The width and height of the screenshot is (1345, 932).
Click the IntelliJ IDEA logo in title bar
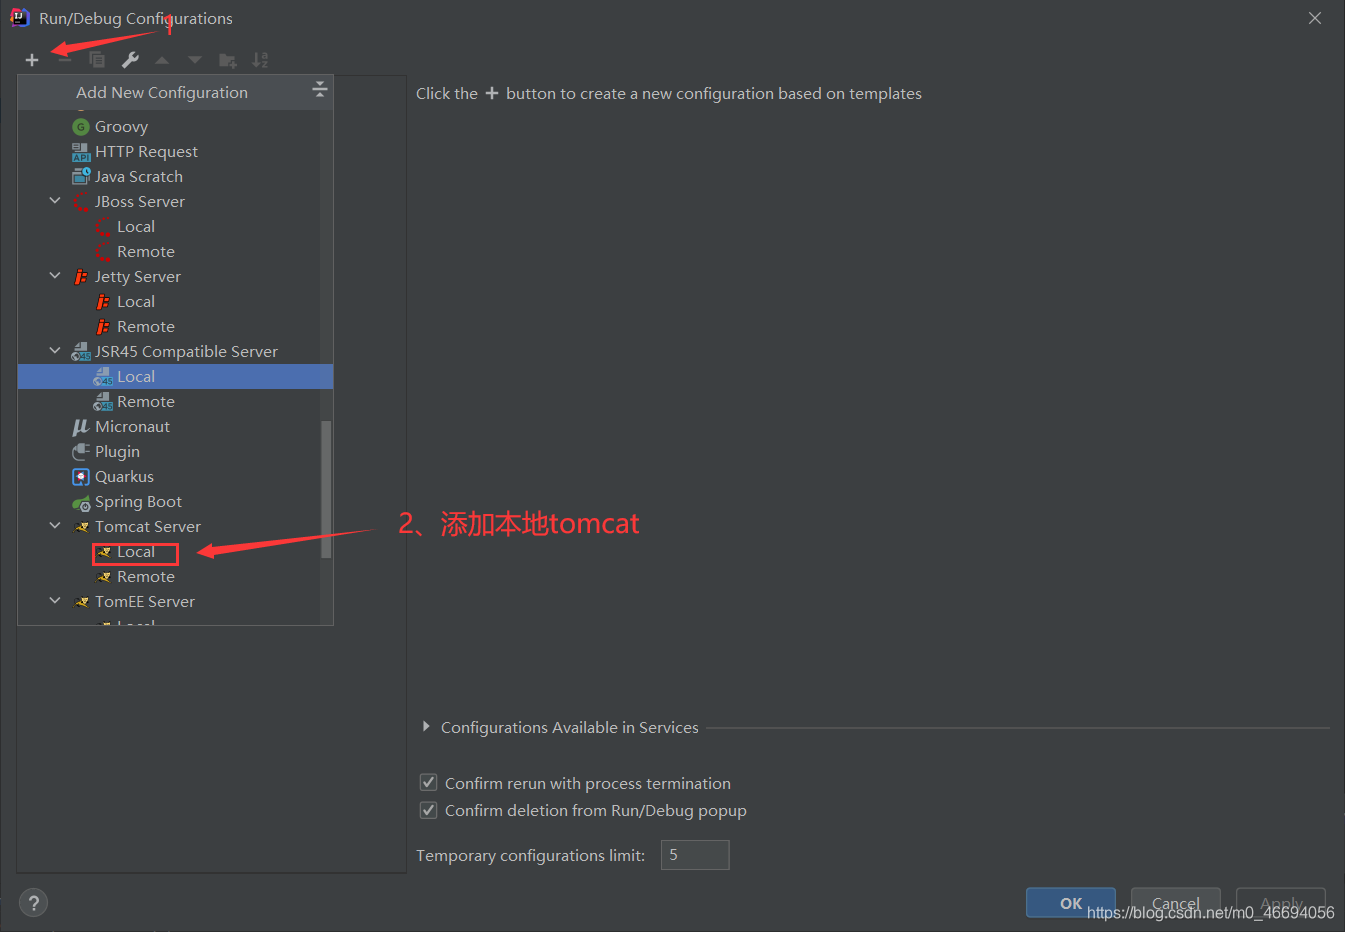19,18
